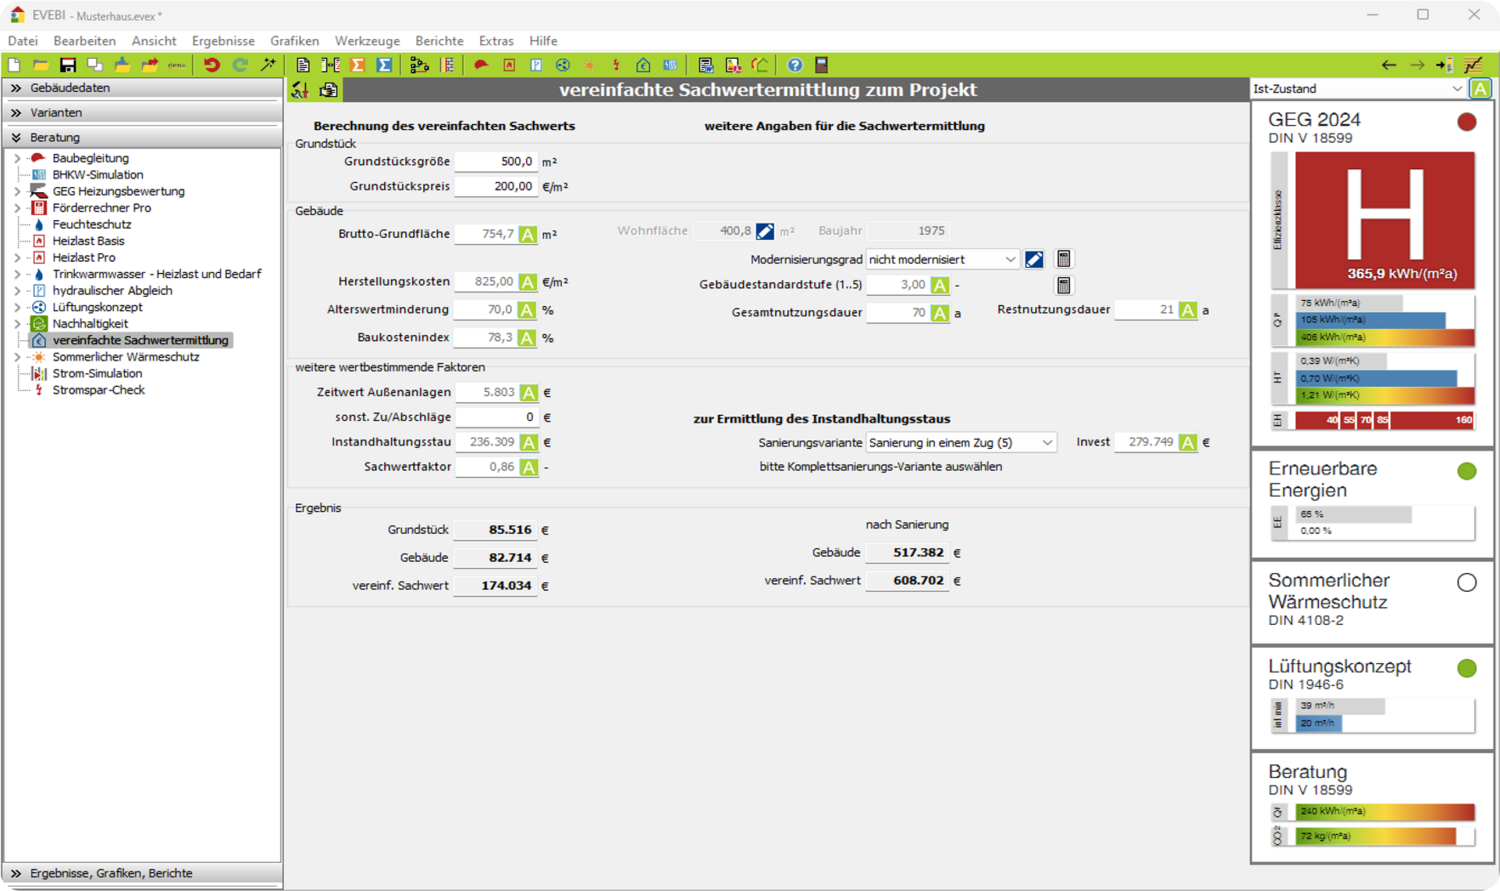The width and height of the screenshot is (1500, 891).
Task: Open the Ist-Zustand variant dropdown
Action: [x=1358, y=89]
